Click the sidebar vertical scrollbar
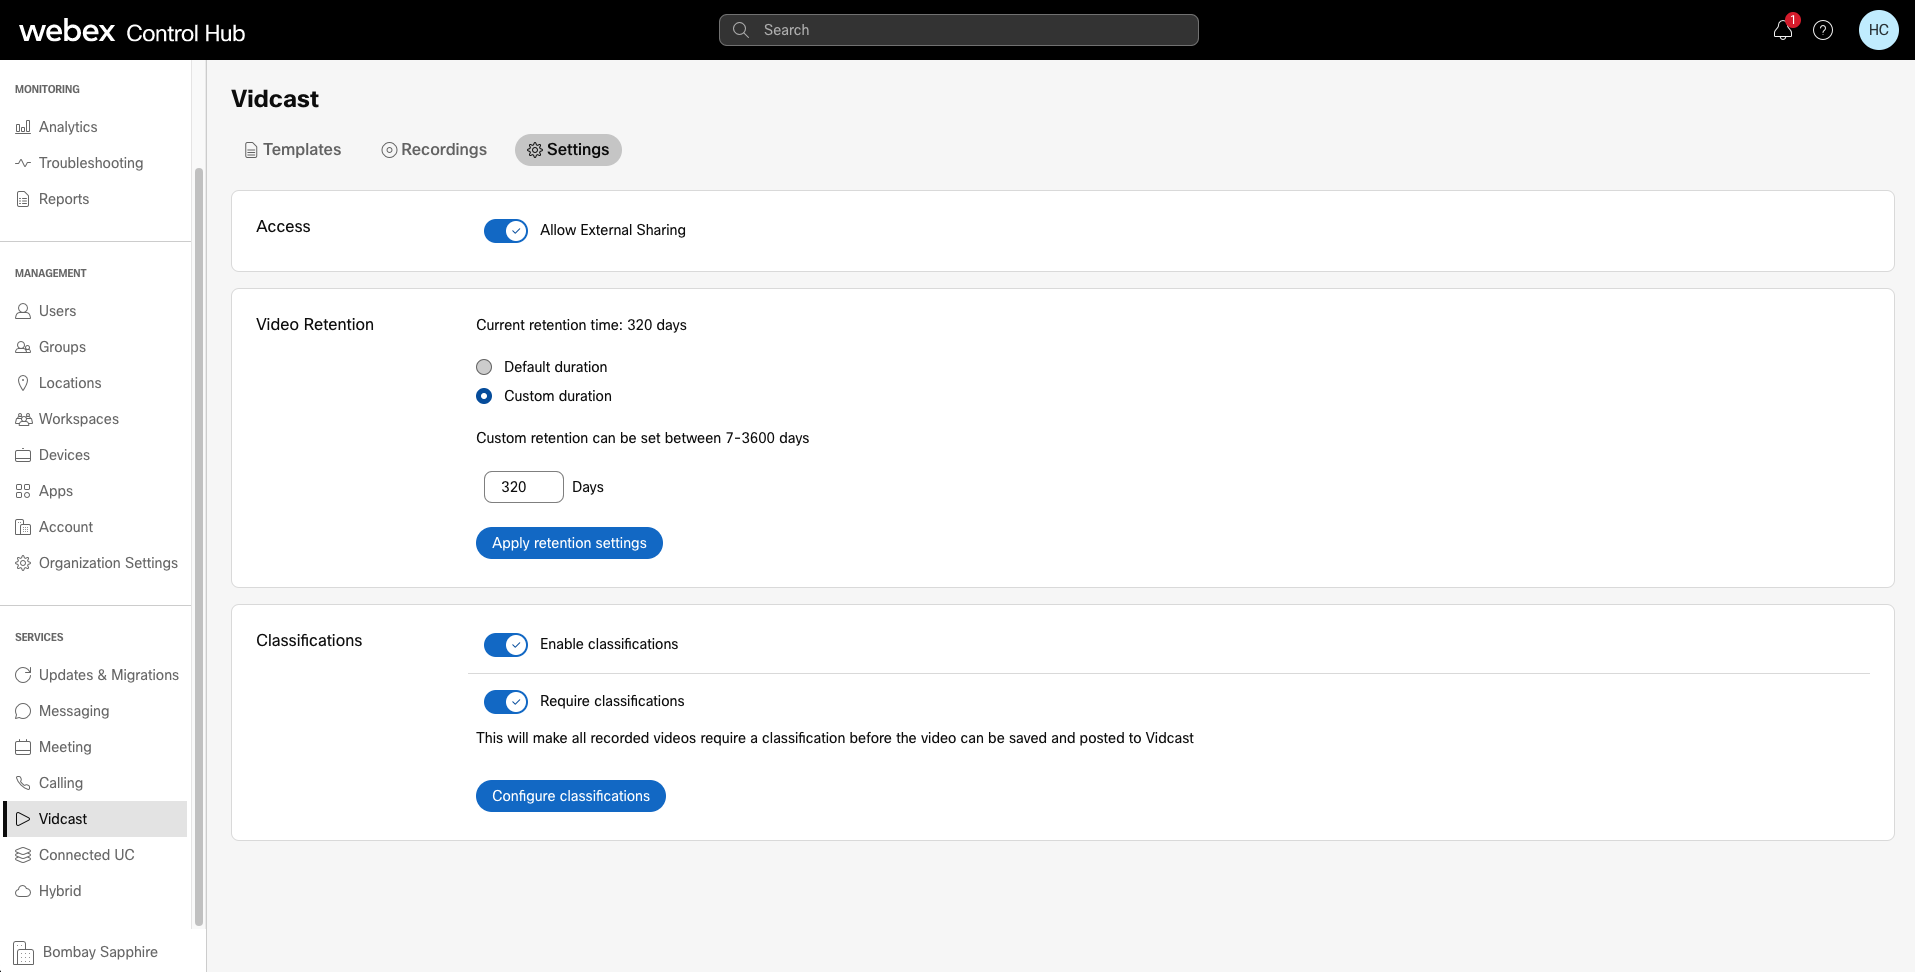This screenshot has width=1915, height=972. coord(199,547)
